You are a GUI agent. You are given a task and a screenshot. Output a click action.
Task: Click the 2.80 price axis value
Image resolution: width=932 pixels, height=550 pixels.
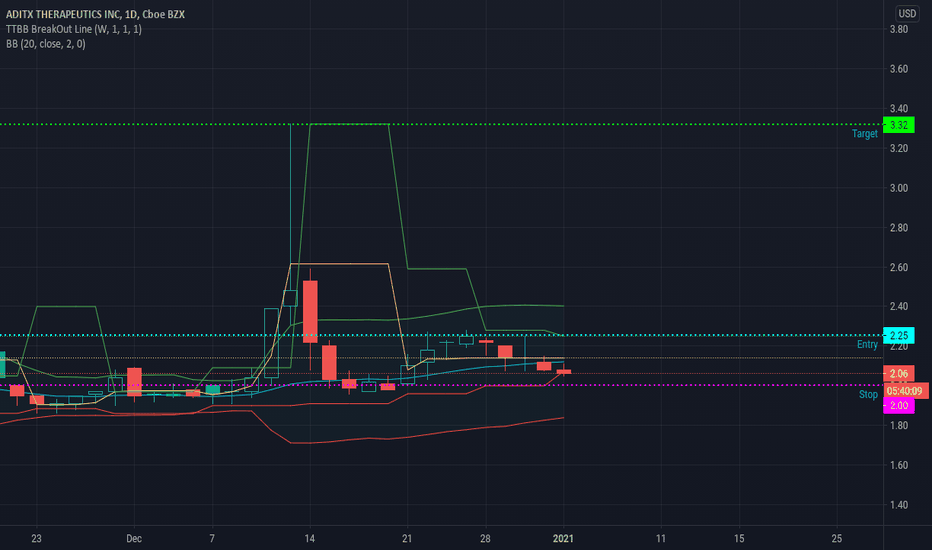(899, 228)
